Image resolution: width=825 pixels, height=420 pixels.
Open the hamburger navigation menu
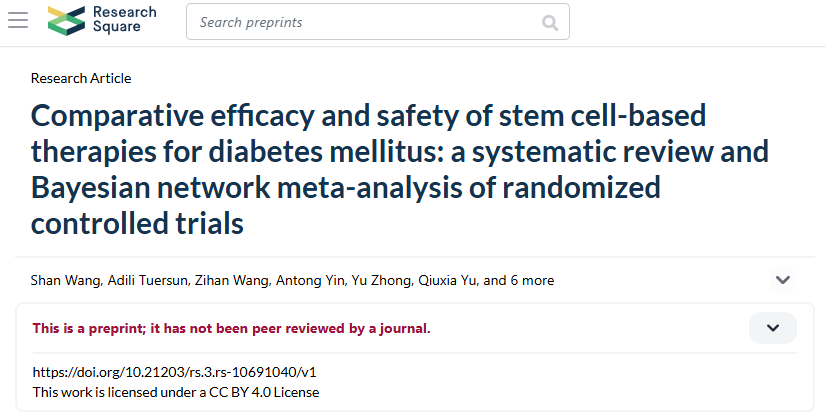click(18, 21)
